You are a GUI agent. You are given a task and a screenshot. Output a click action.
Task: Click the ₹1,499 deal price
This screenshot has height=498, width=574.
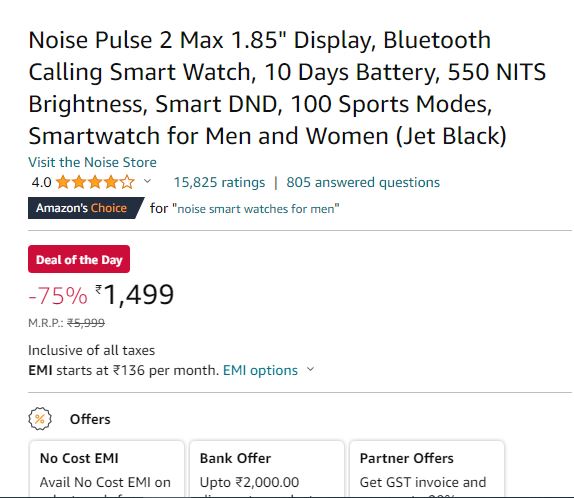[x=134, y=295]
